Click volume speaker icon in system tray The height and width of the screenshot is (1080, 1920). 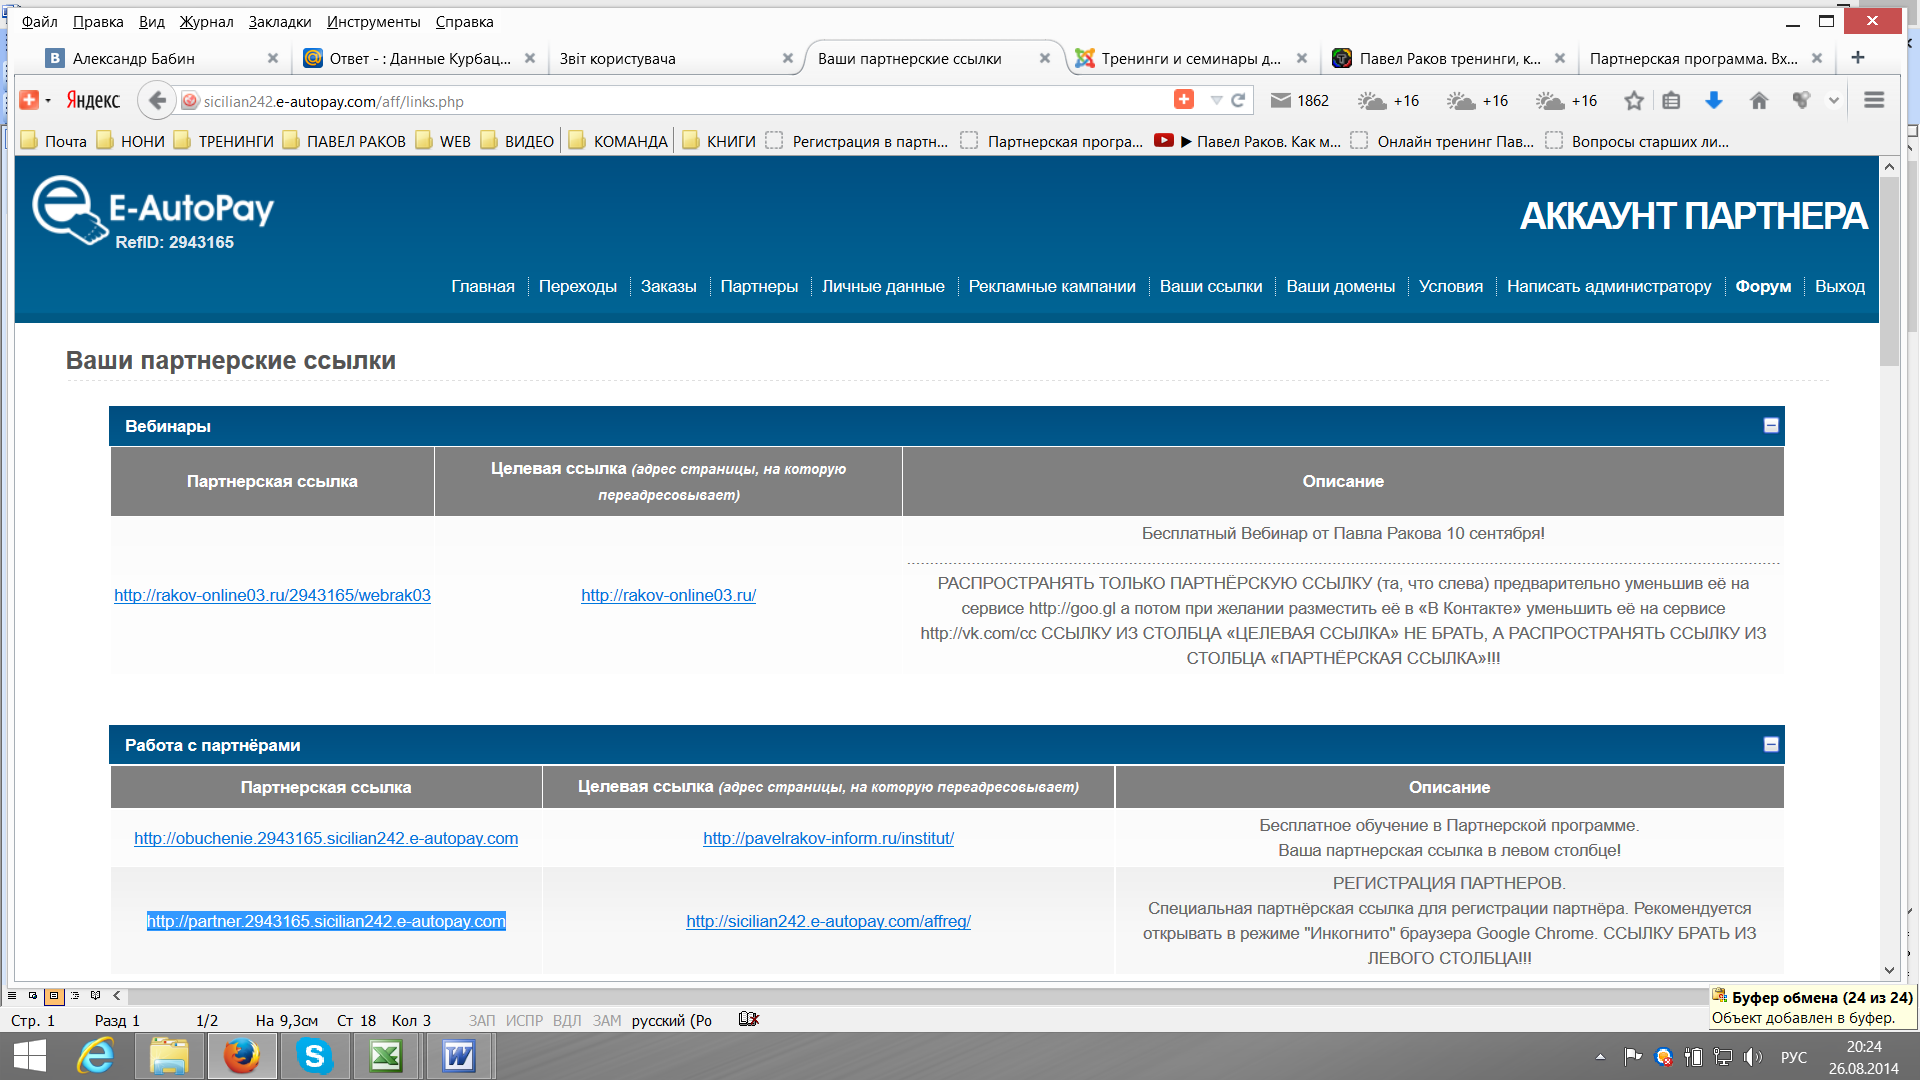1752,1056
